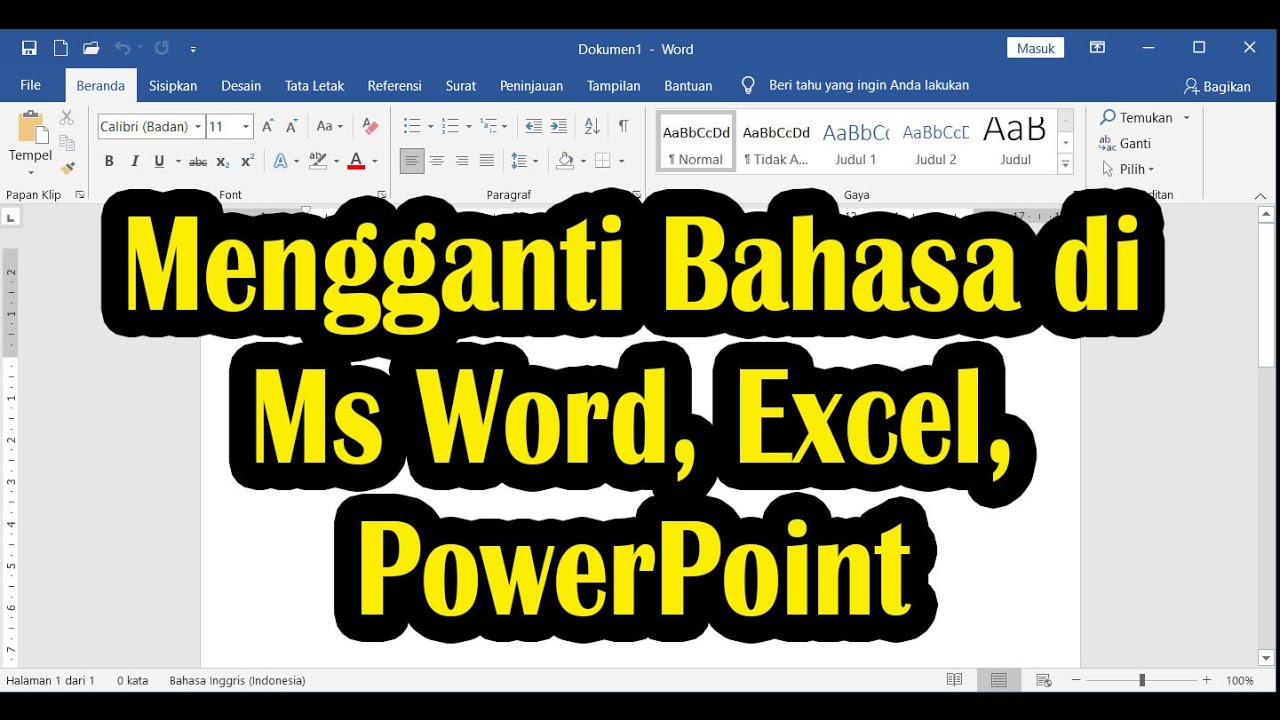Switch to the Tampilan tab
This screenshot has height=720, width=1280.
614,86
